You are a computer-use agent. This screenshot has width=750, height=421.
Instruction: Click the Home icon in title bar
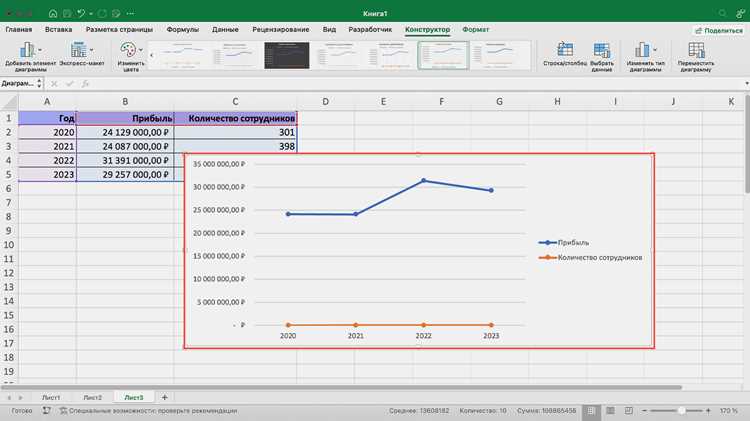click(x=53, y=13)
